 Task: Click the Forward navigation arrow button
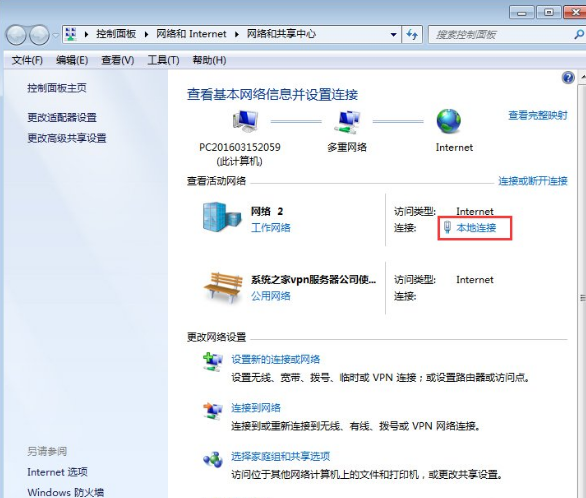(x=39, y=35)
